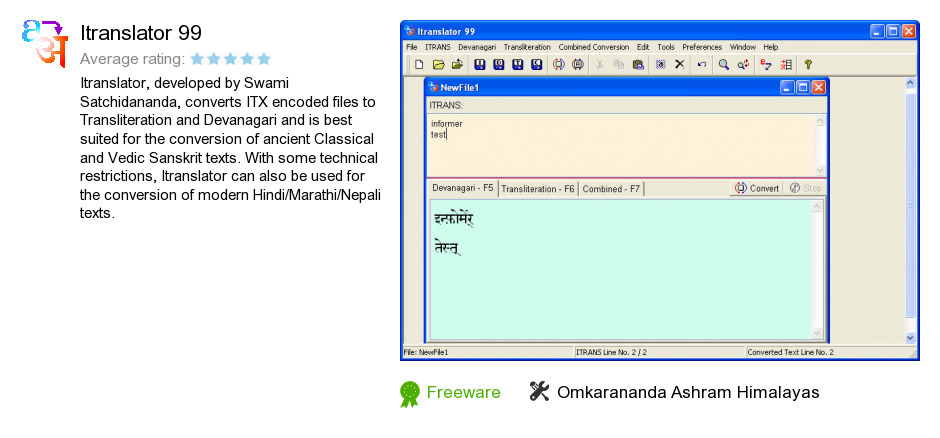Open the Preferences menu

702,47
